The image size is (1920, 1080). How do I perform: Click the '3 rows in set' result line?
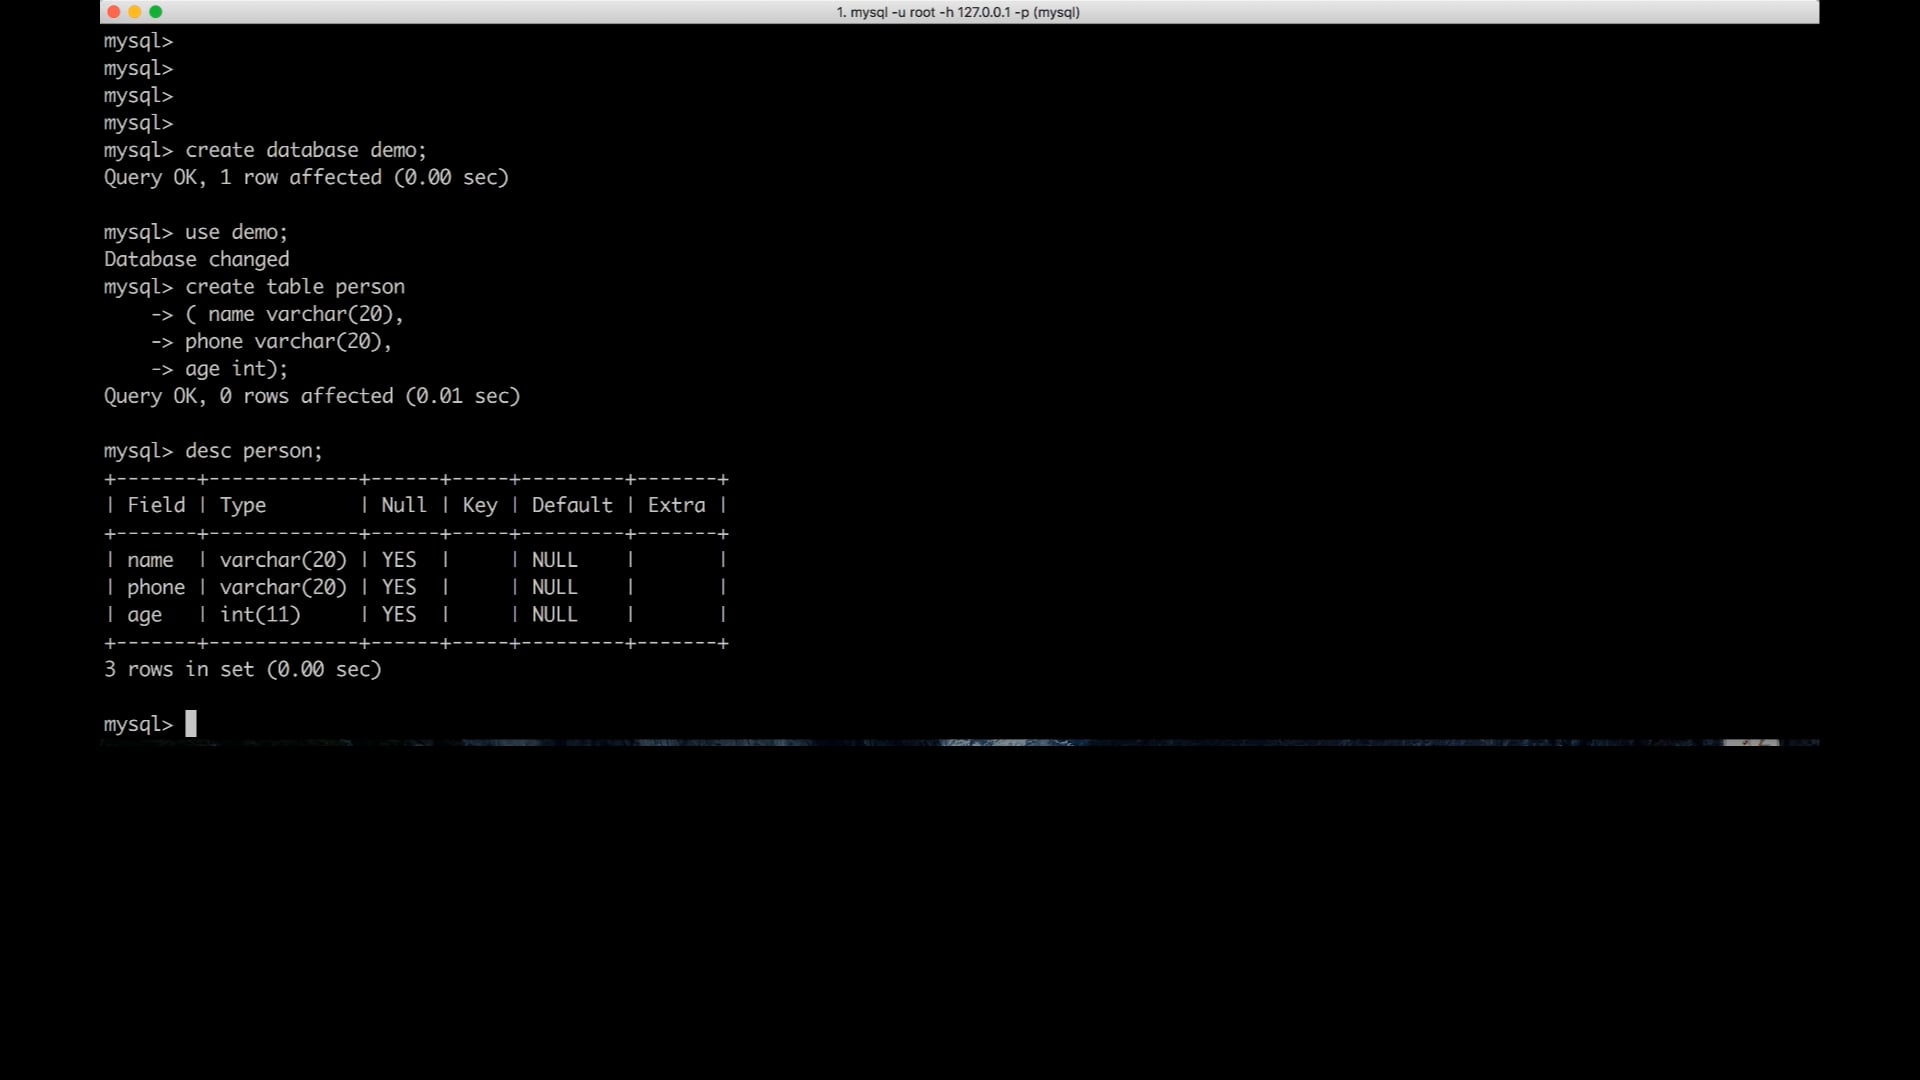coord(242,669)
